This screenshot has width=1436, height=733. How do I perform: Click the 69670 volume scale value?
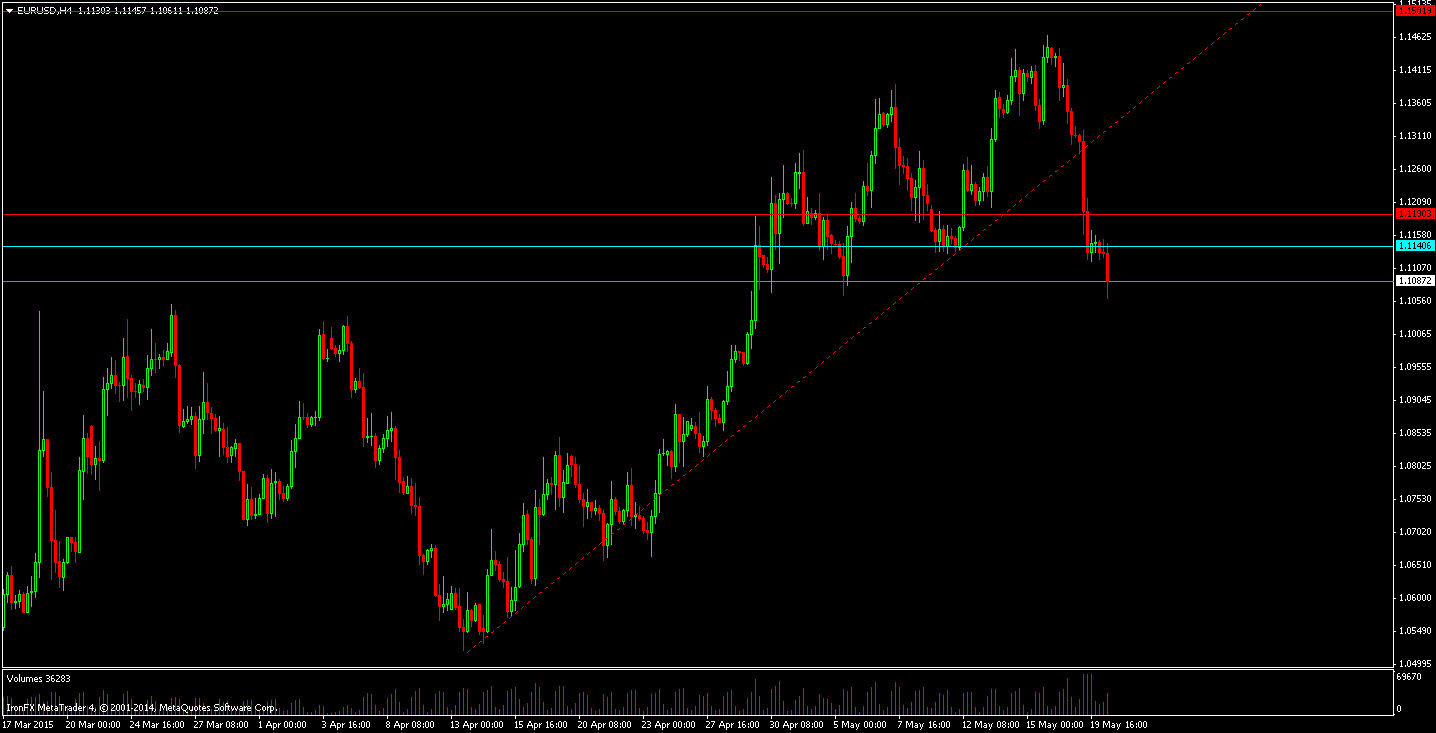[1410, 677]
